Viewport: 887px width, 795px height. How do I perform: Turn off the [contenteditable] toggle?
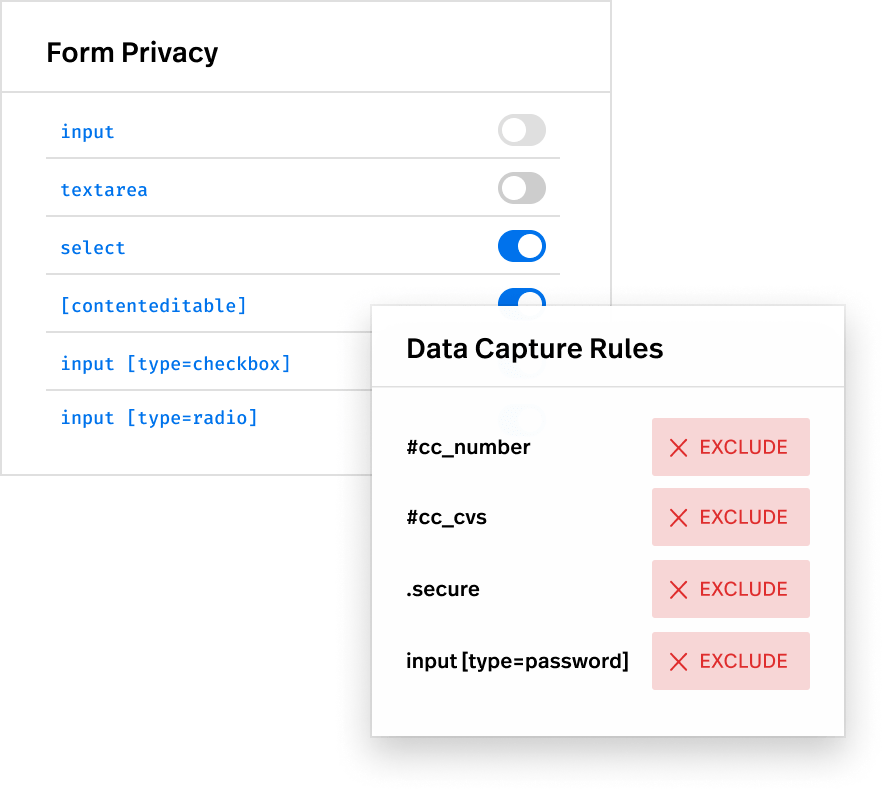point(522,298)
